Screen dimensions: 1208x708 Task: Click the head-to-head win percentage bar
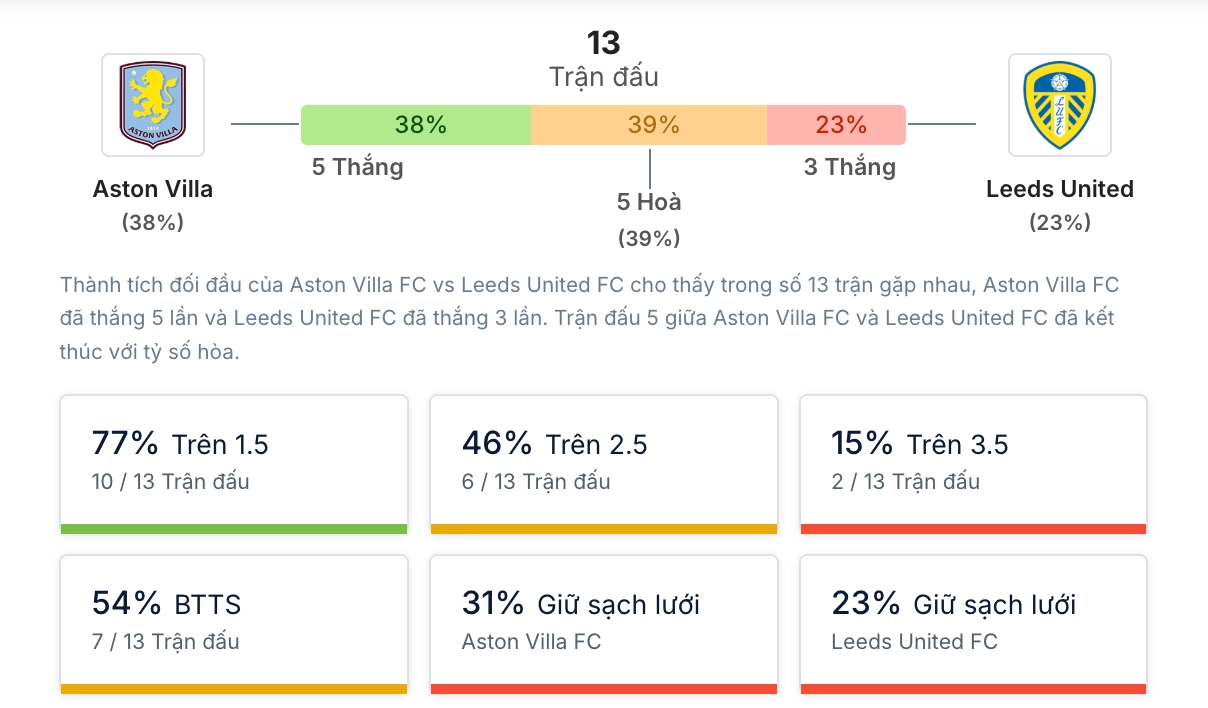[x=603, y=124]
